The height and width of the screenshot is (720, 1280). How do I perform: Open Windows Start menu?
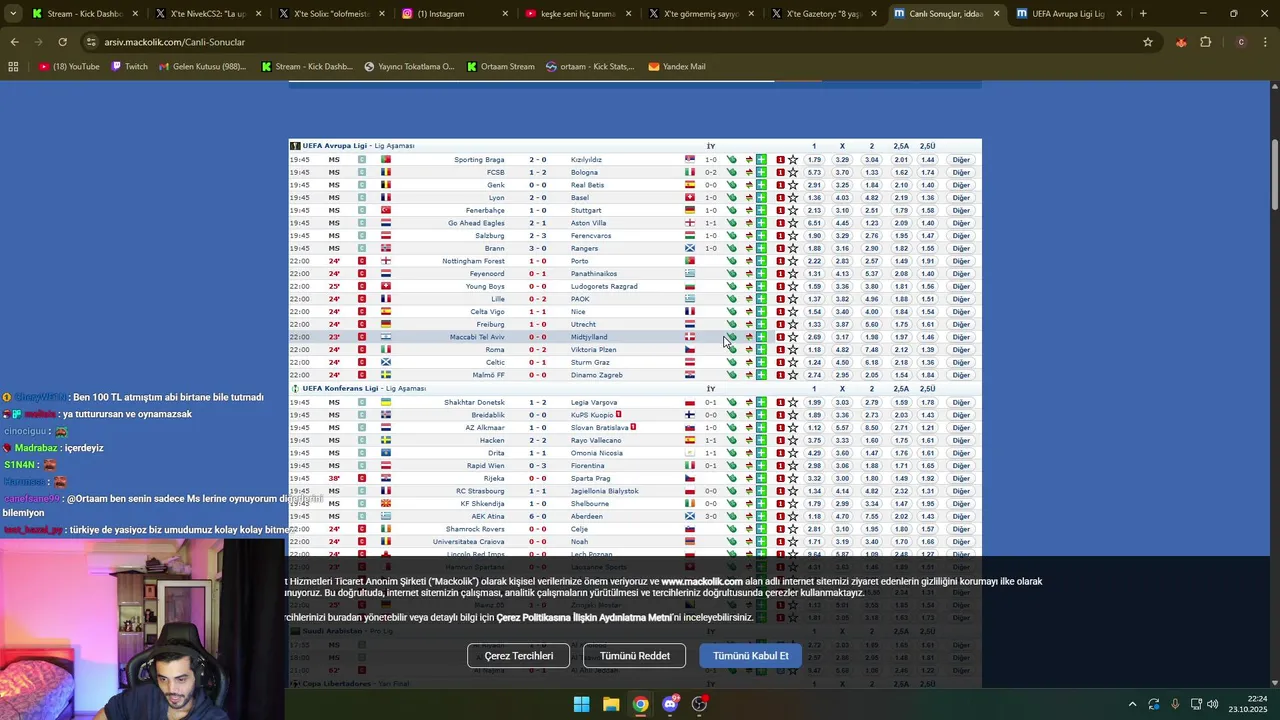click(581, 704)
